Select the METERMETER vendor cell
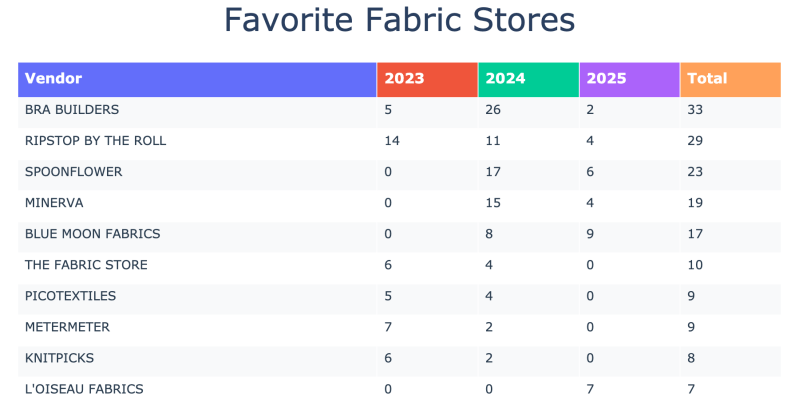Image resolution: width=799 pixels, height=417 pixels. 67,327
